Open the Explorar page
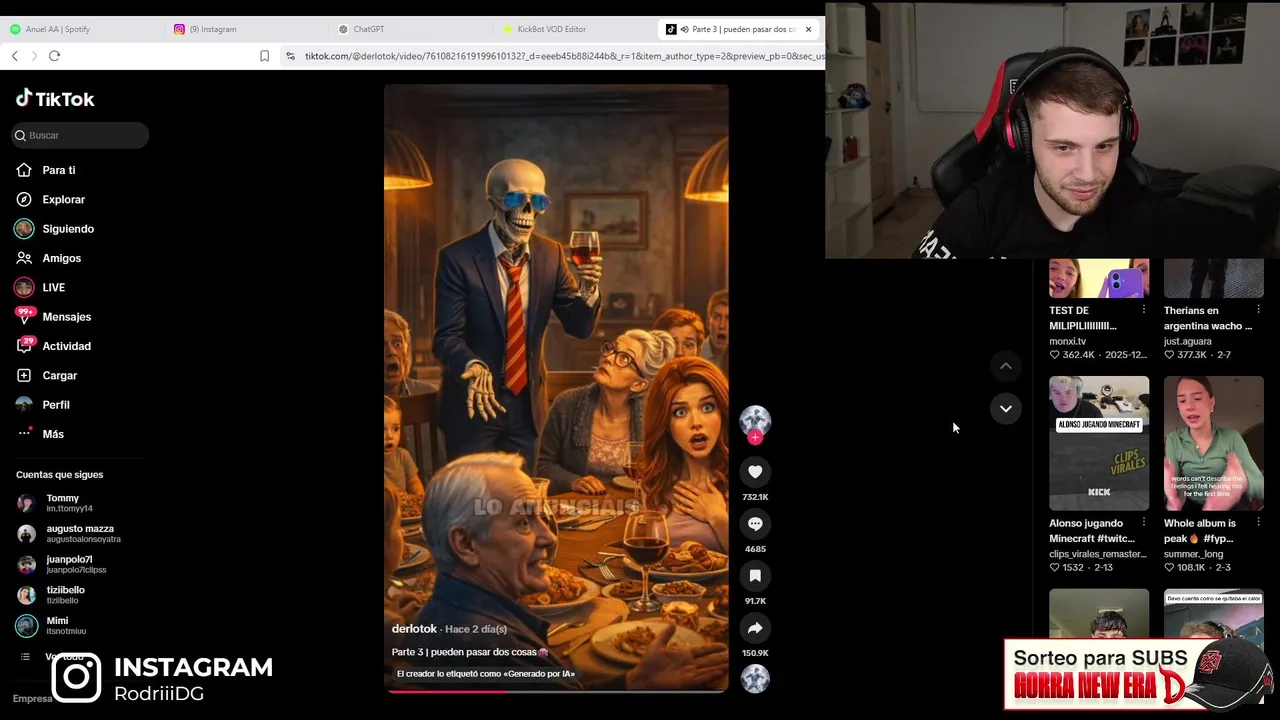Viewport: 1280px width, 720px height. (x=63, y=199)
